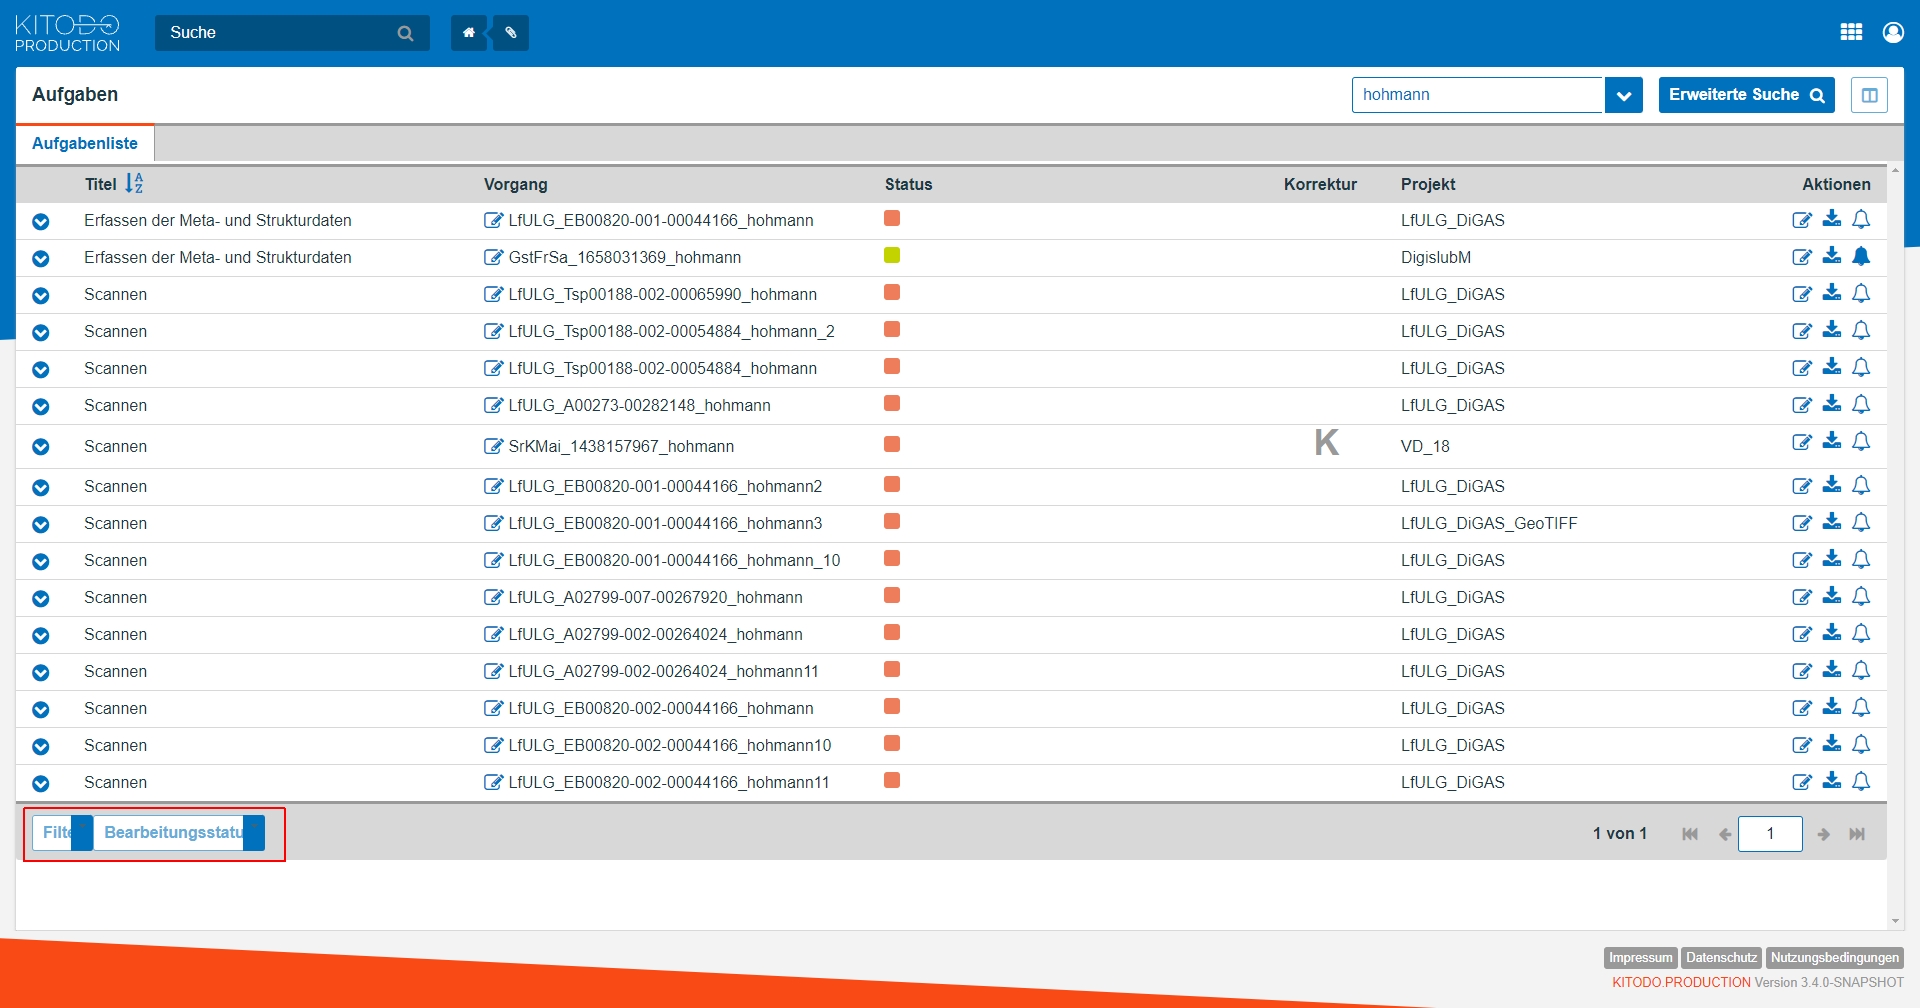Toggle the bell on the first Erfassen row
1920x1008 pixels.
1862,220
